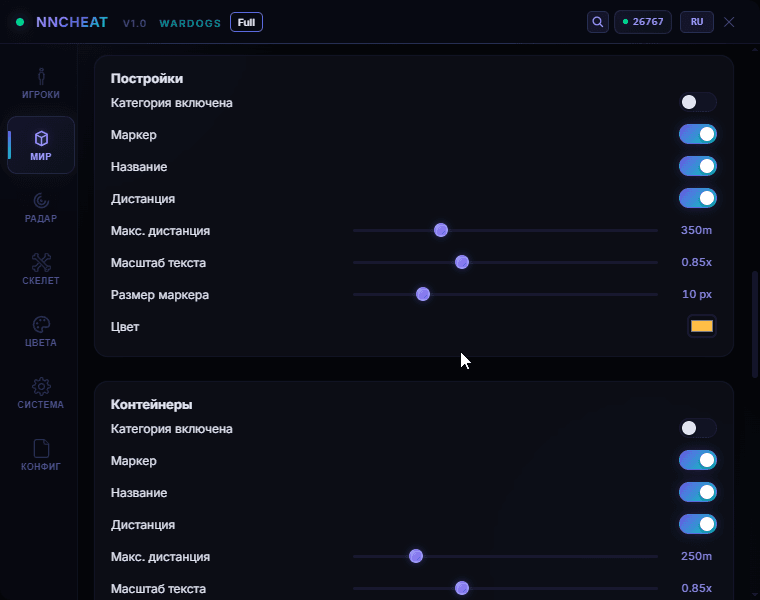760x600 pixels.
Task: Switch language with the RU button
Action: click(697, 22)
